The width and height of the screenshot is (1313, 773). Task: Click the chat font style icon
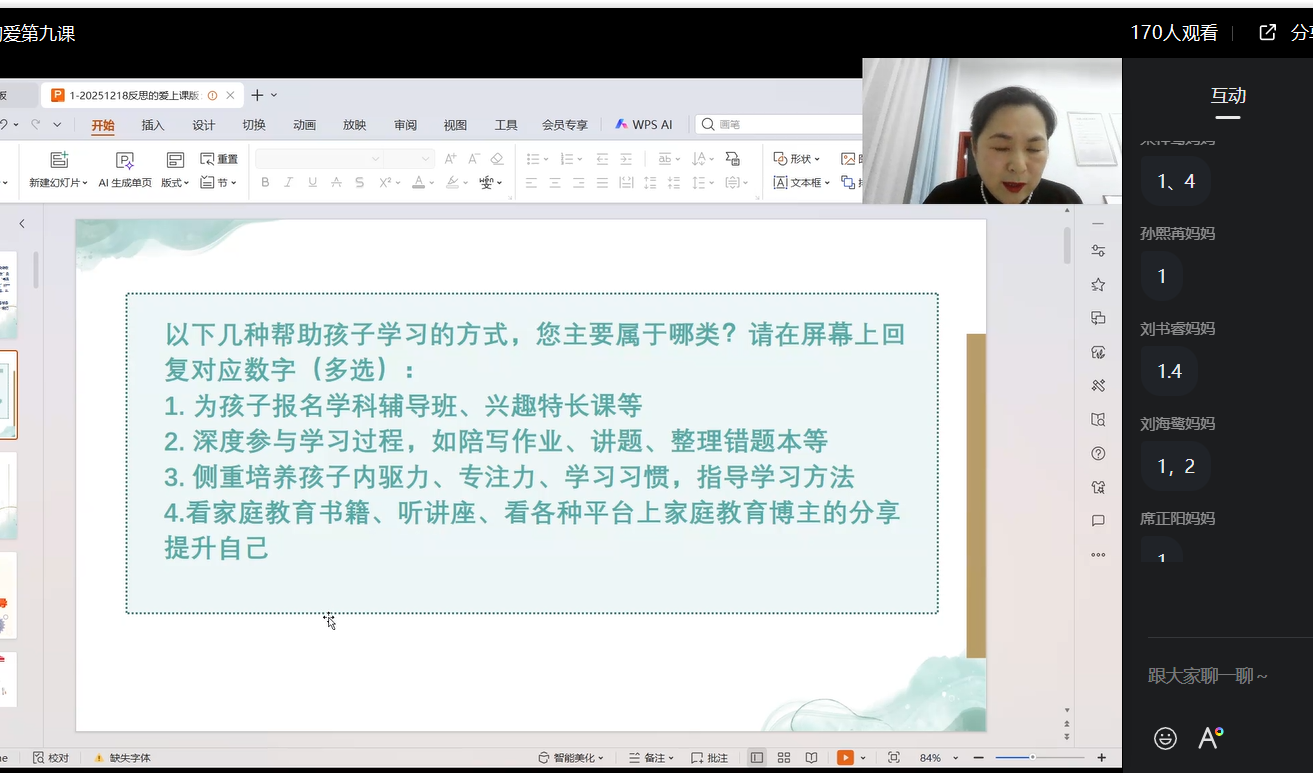pos(1210,738)
